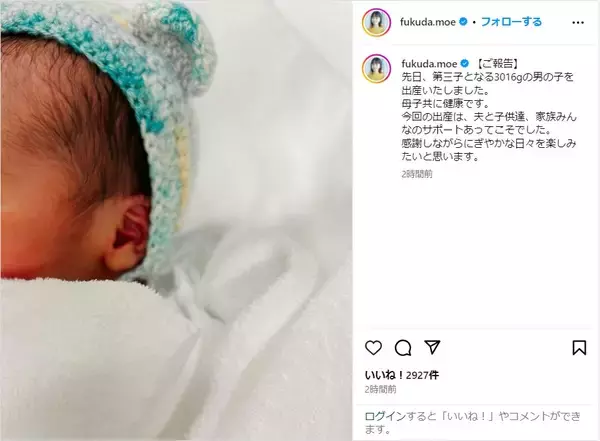Like the post with the heart icon
Image resolution: width=600 pixels, height=441 pixels.
pyautogui.click(x=373, y=348)
